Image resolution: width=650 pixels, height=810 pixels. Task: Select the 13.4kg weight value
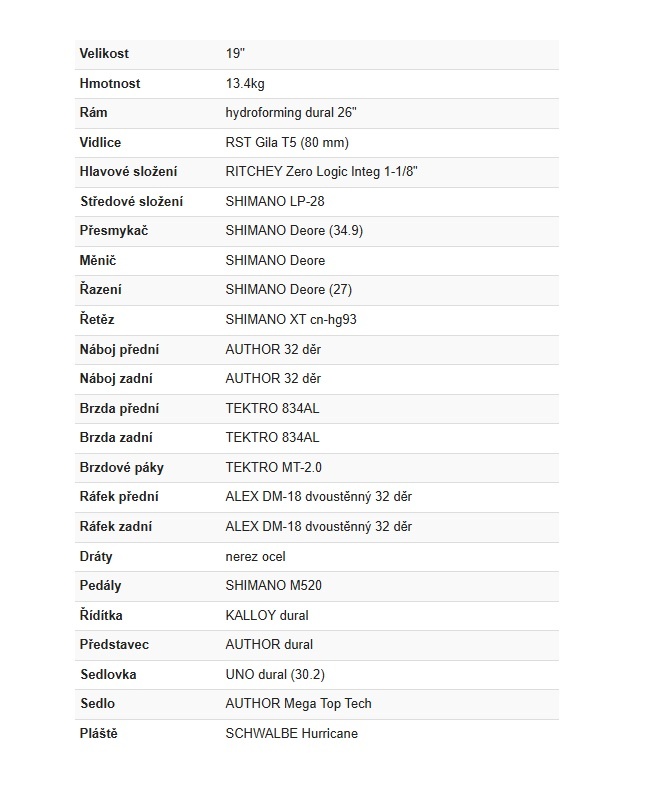(x=245, y=84)
